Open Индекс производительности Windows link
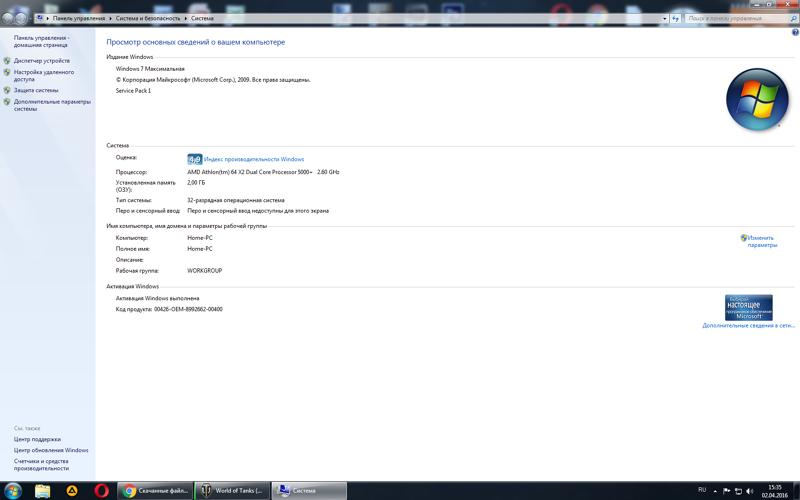800x500 pixels. pyautogui.click(x=254, y=159)
